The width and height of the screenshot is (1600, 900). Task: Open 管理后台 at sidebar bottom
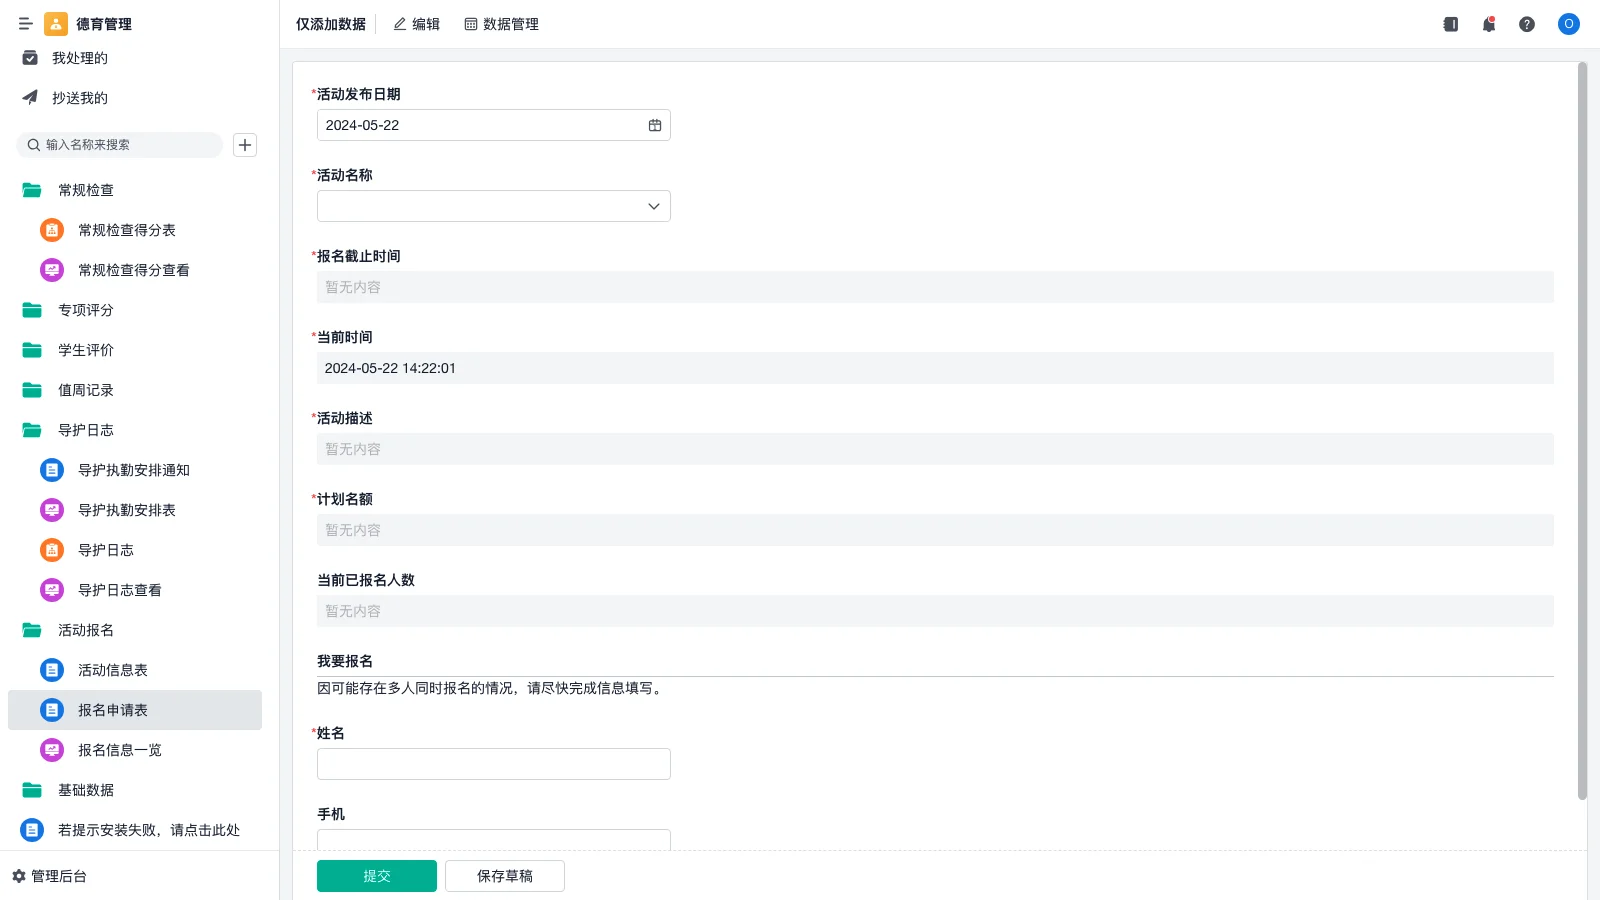pos(50,876)
